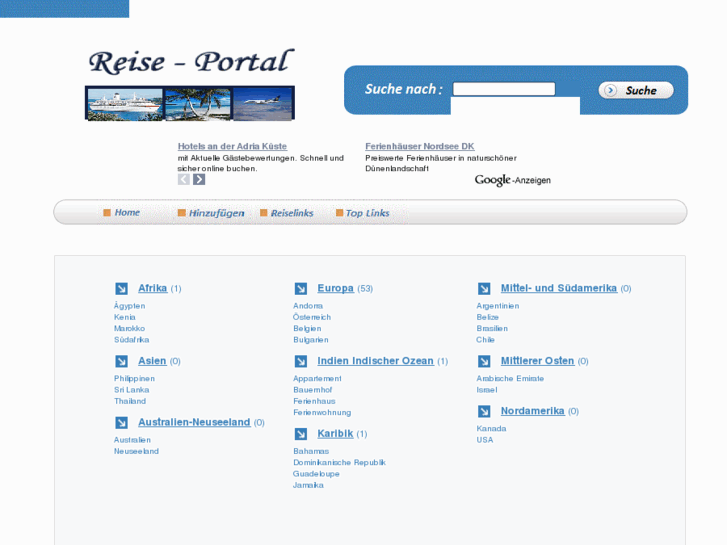Click the Reise-Portal banner image
The image size is (727, 545).
click(190, 84)
